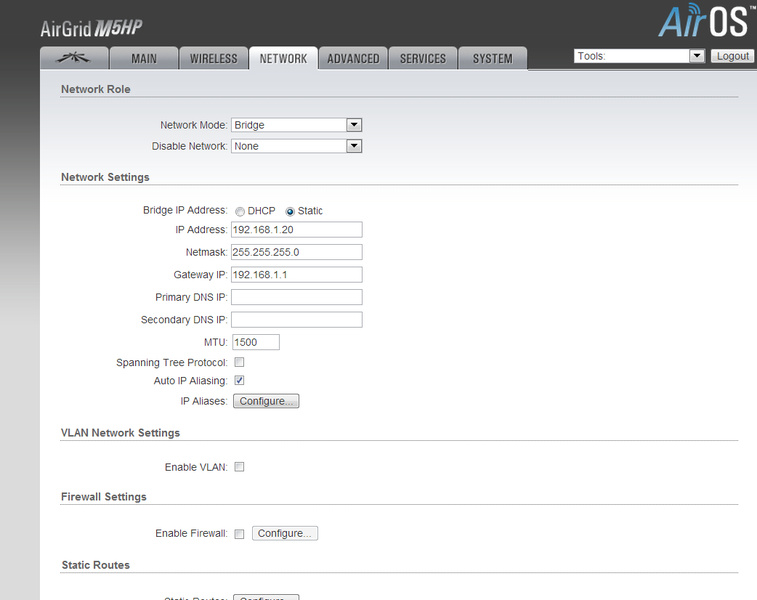Check the Enable Firewall checkbox

(x=239, y=534)
